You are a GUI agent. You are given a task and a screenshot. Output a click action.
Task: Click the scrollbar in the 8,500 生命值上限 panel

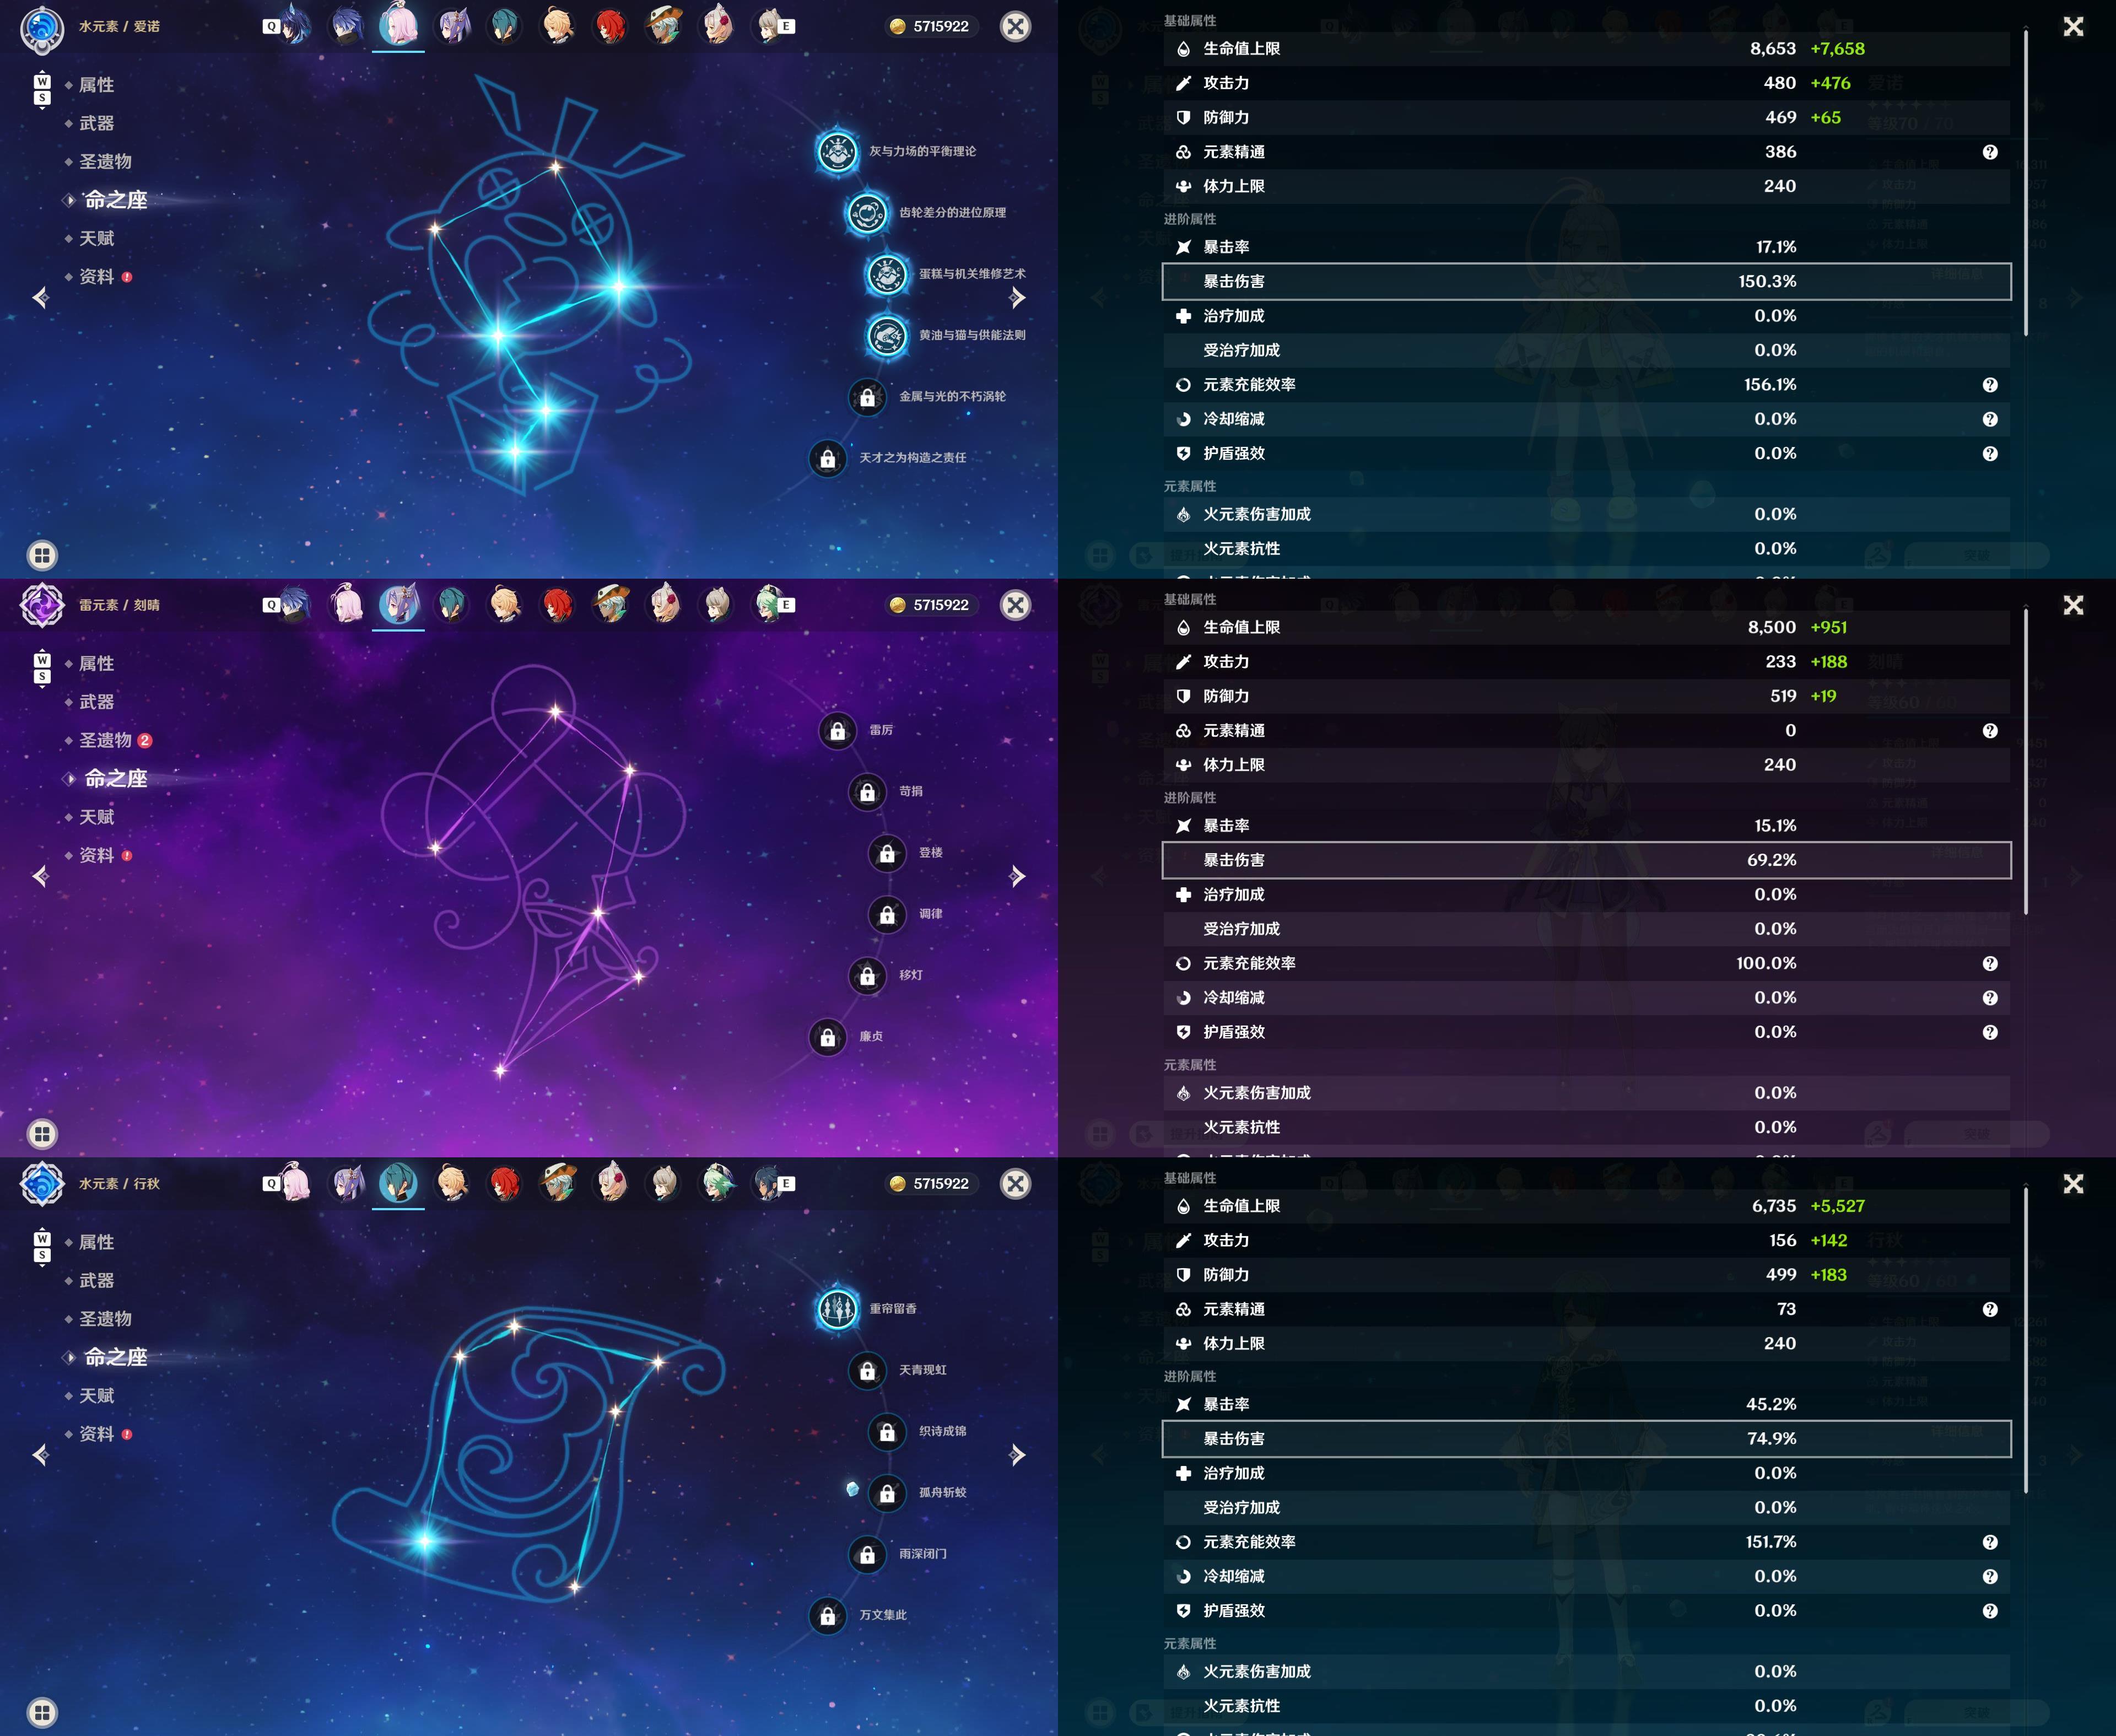point(2026,761)
